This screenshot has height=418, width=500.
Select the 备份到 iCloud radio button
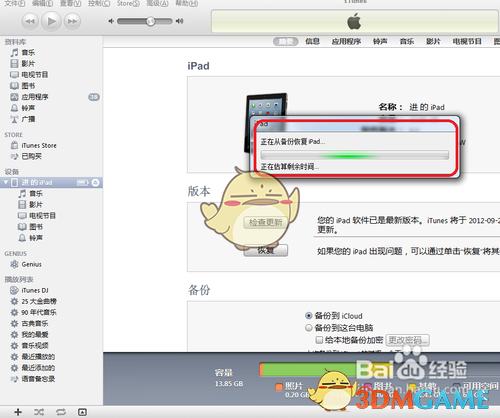coord(309,315)
